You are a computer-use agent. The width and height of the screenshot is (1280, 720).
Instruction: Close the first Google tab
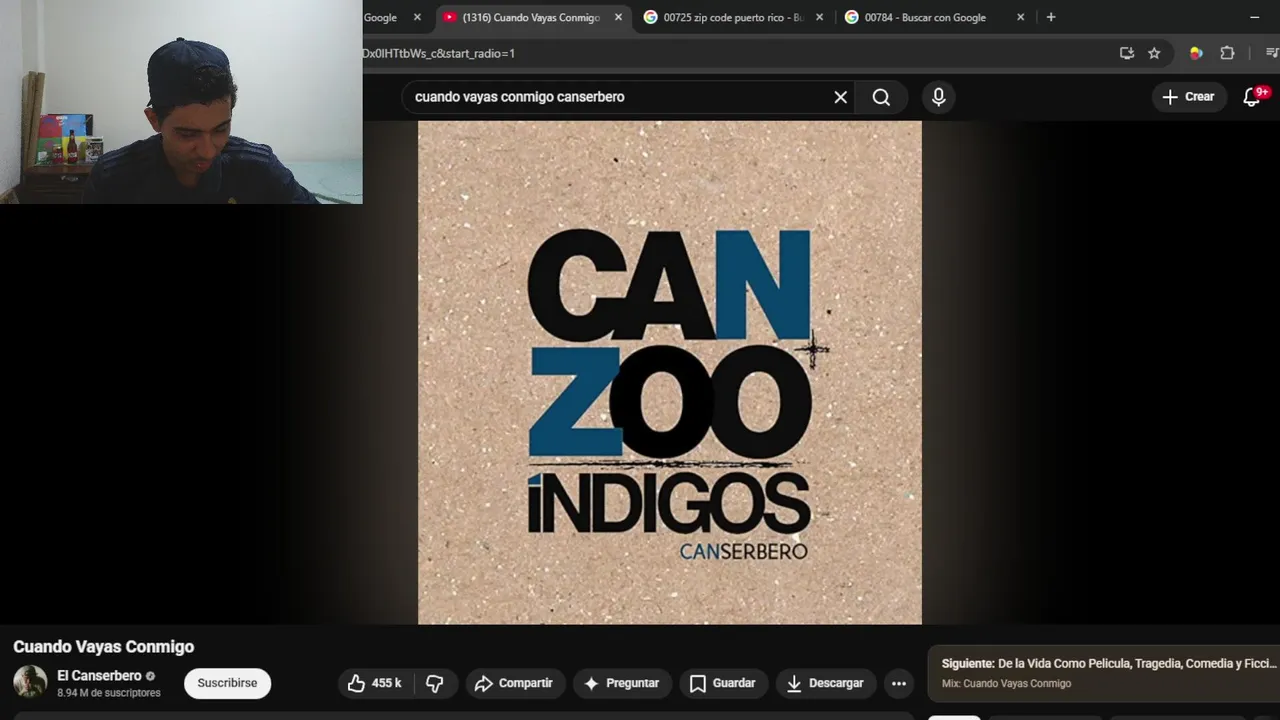point(417,17)
